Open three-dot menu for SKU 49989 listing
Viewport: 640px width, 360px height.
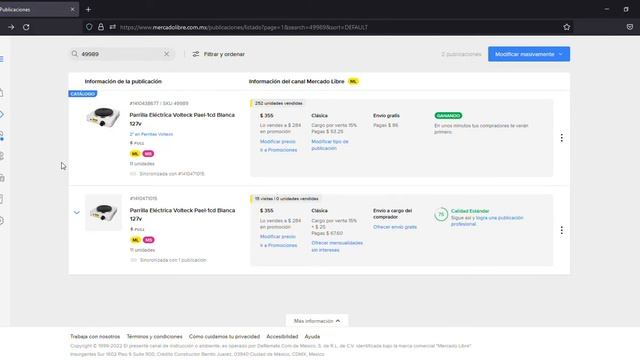[562, 138]
